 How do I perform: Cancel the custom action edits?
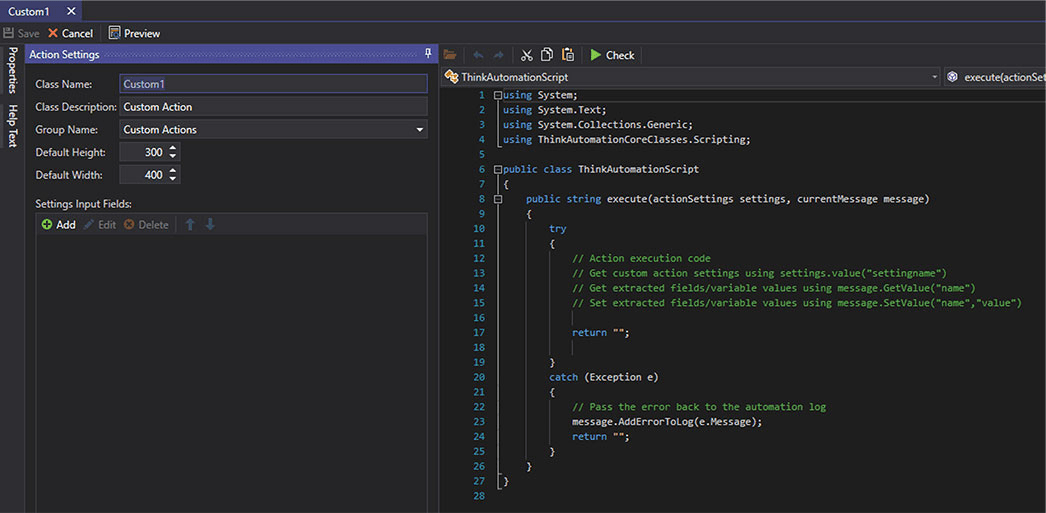coord(70,33)
